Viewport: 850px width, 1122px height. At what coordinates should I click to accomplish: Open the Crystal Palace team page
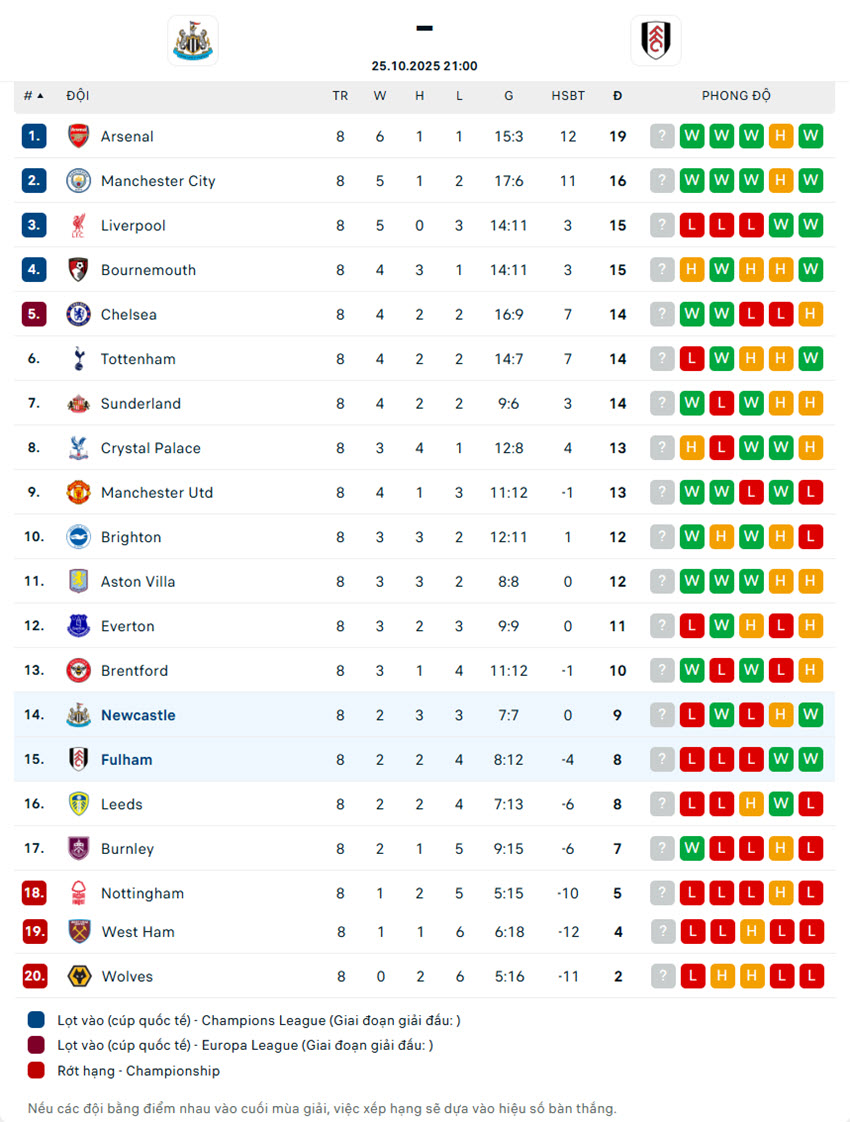pyautogui.click(x=150, y=448)
